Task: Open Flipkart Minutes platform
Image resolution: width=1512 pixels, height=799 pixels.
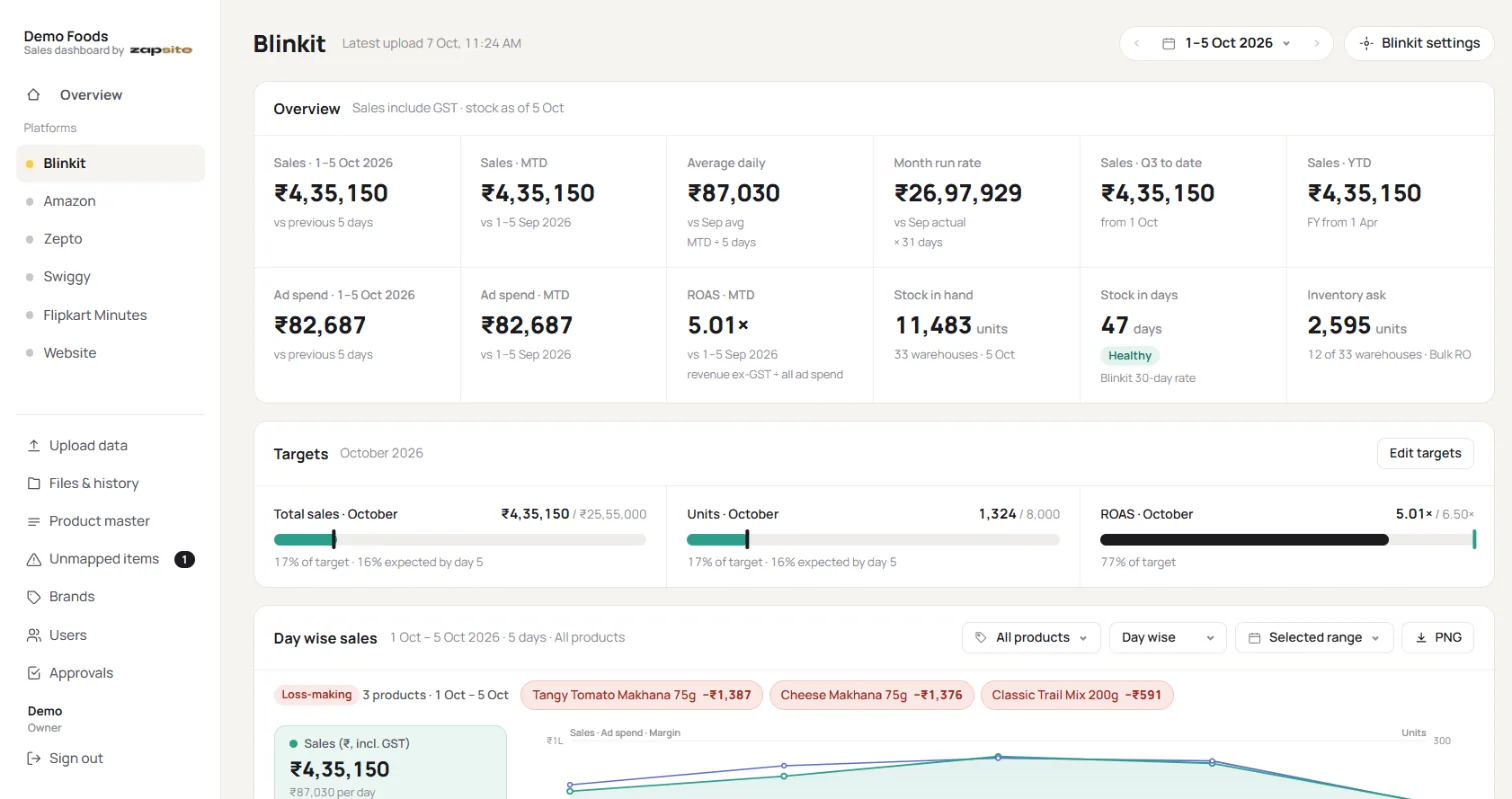Action: tap(110, 316)
